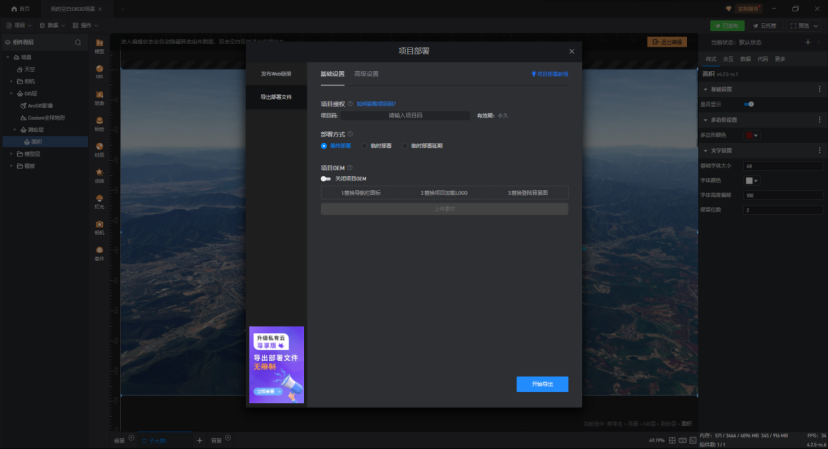
Task: Open the three-dot menu for 文字设置 section
Action: tap(820, 151)
